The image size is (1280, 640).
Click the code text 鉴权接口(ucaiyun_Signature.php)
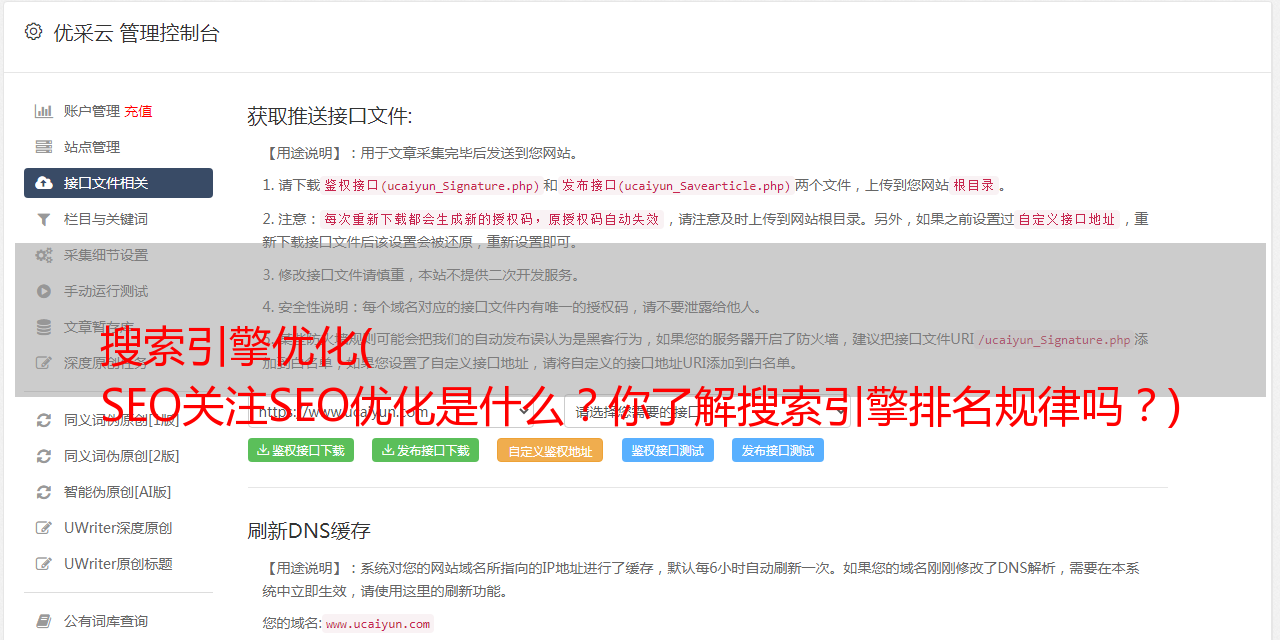431,185
